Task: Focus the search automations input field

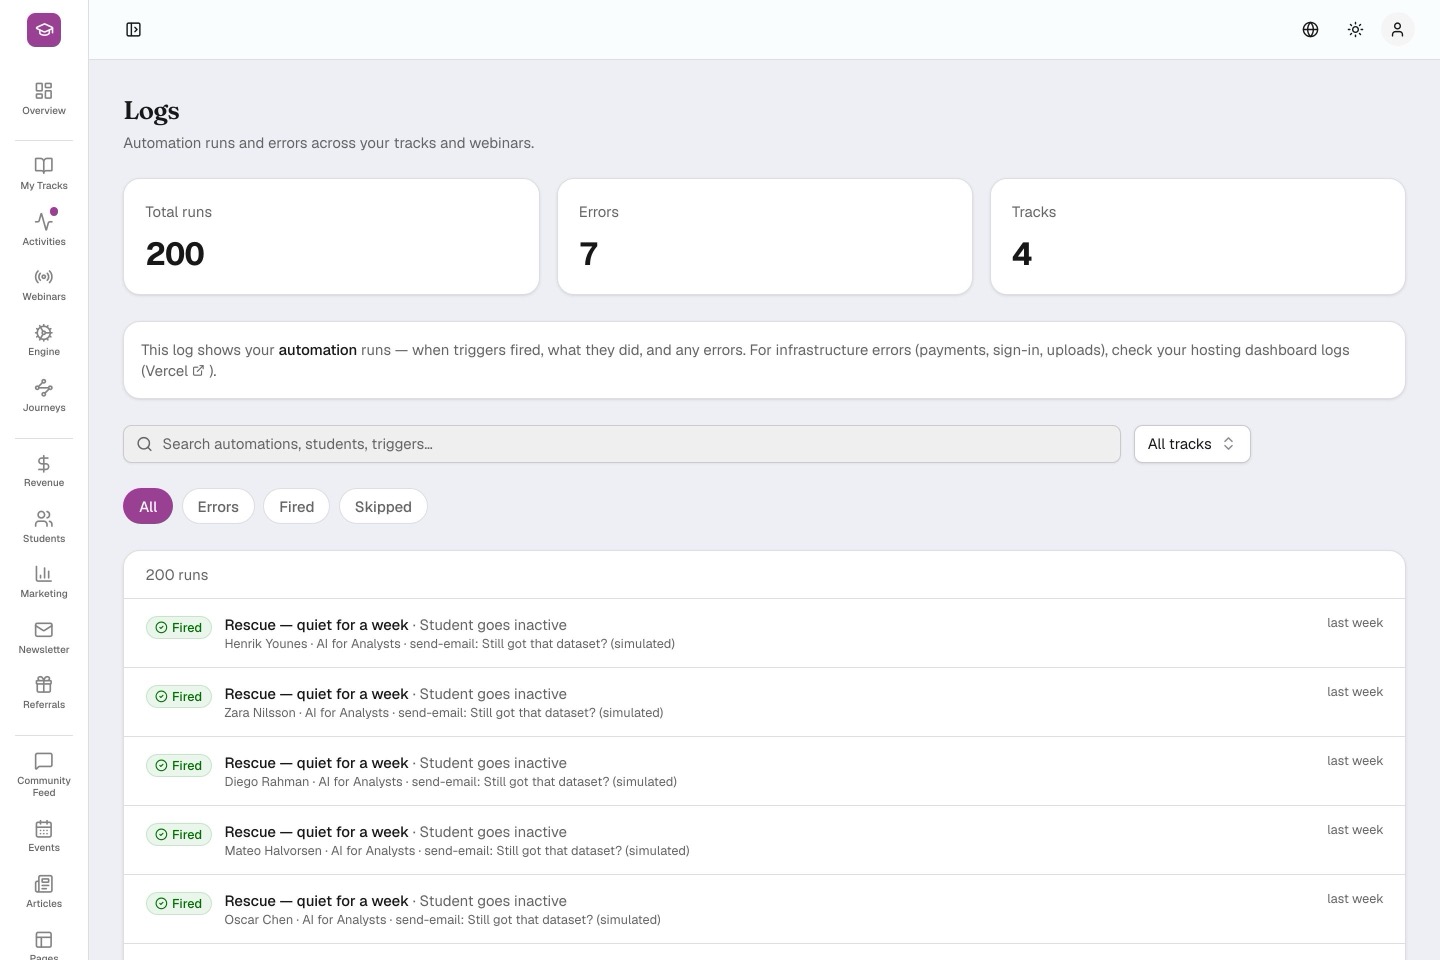Action: click(x=622, y=444)
